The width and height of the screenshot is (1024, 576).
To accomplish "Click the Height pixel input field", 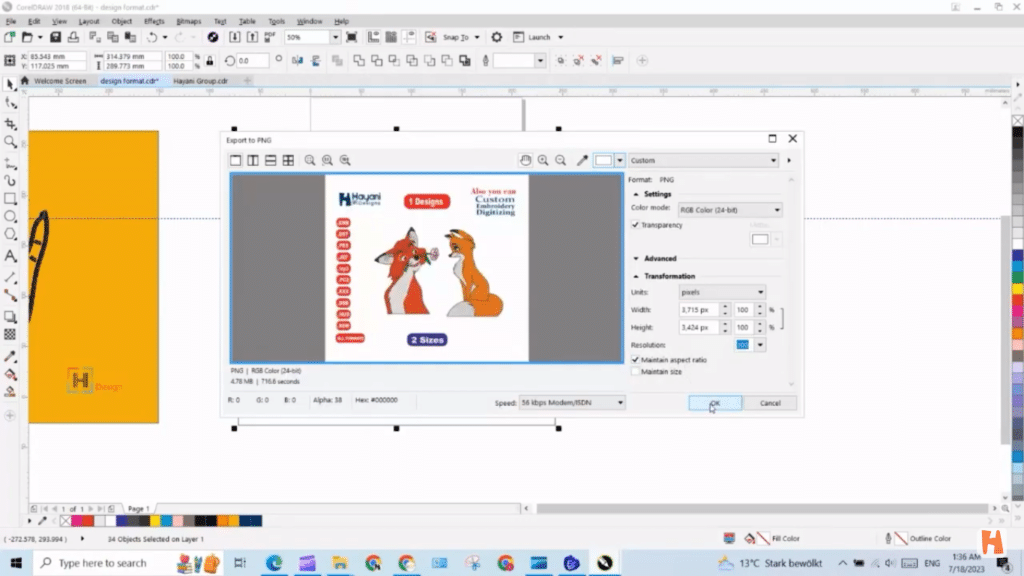I will (x=698, y=327).
